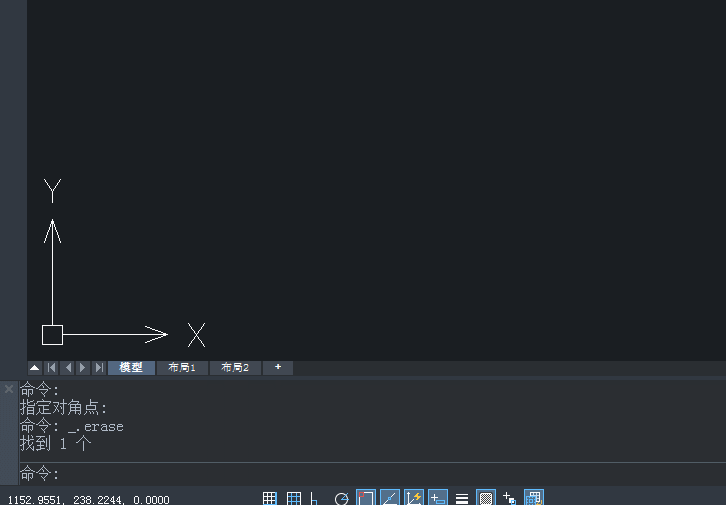The height and width of the screenshot is (505, 726).
Task: Toggle the selection cycling icon
Action: click(x=510, y=498)
